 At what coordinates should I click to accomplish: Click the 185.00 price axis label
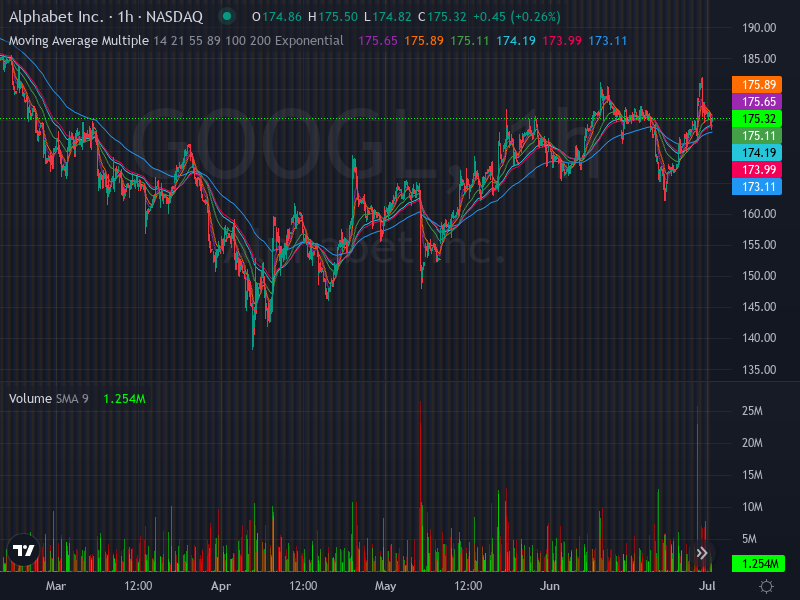pyautogui.click(x=759, y=59)
